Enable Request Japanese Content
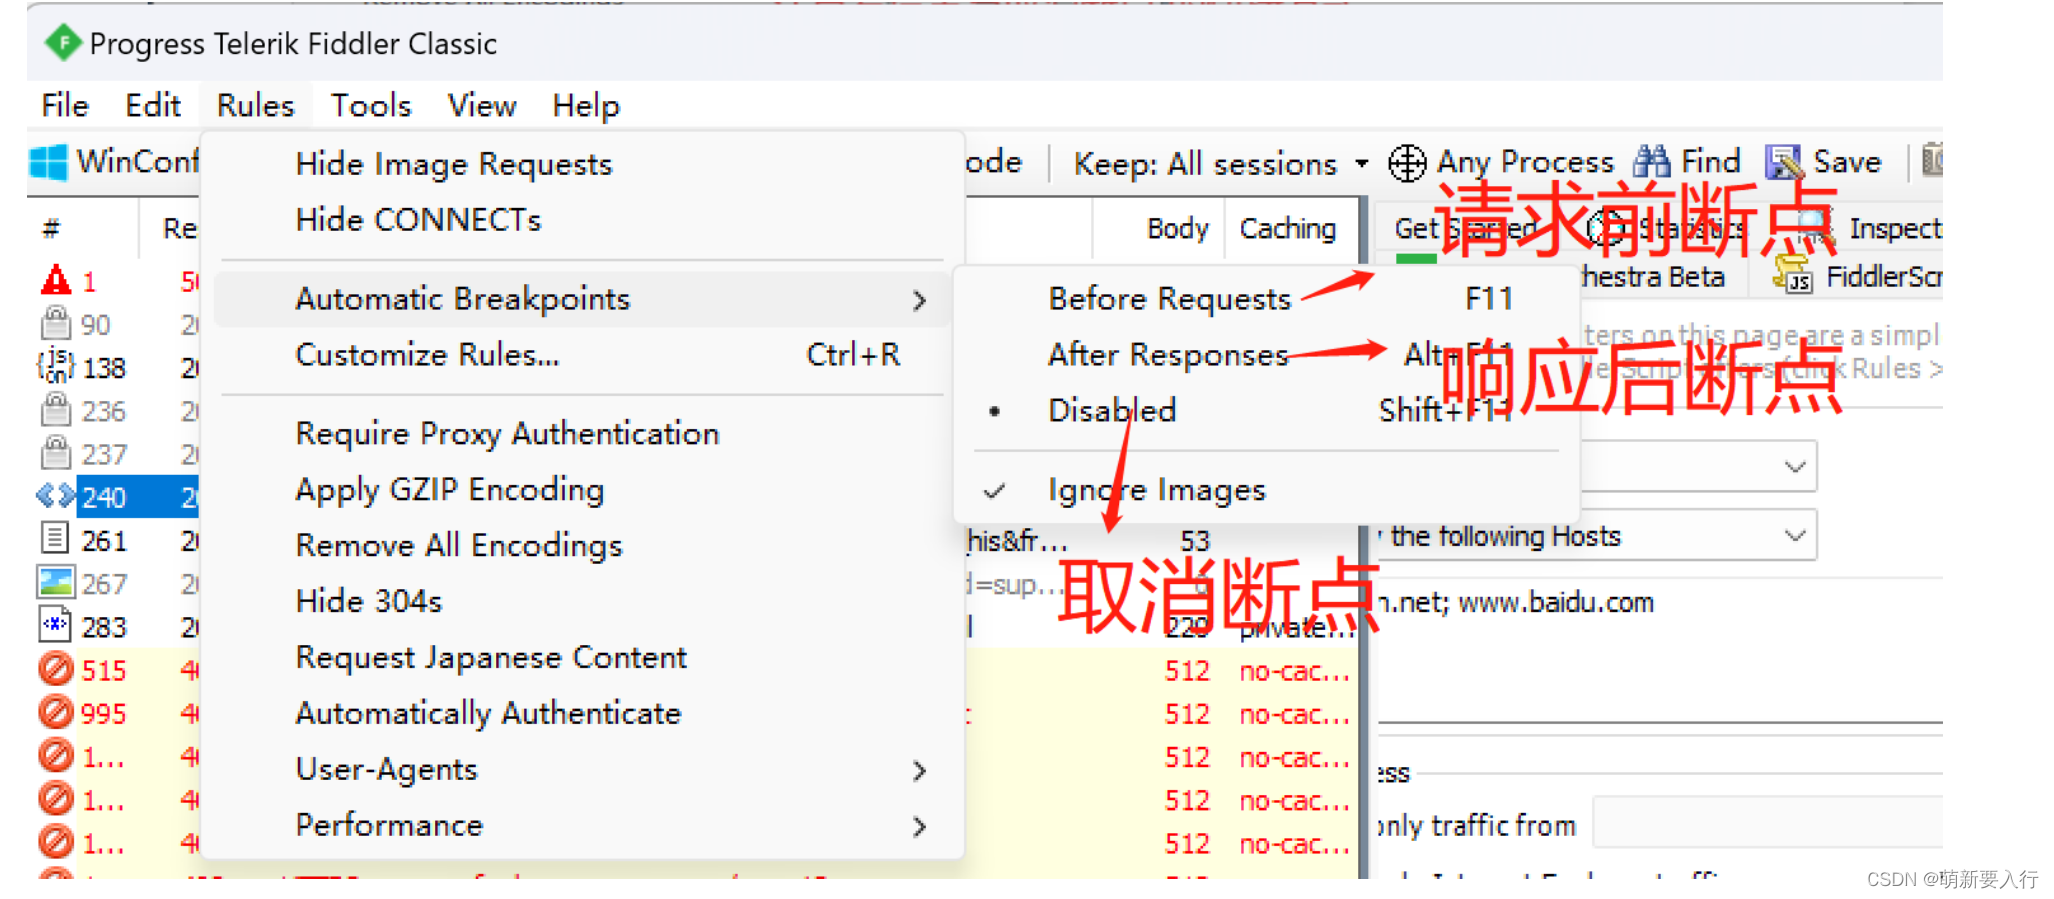This screenshot has width=2054, height=899. (491, 658)
